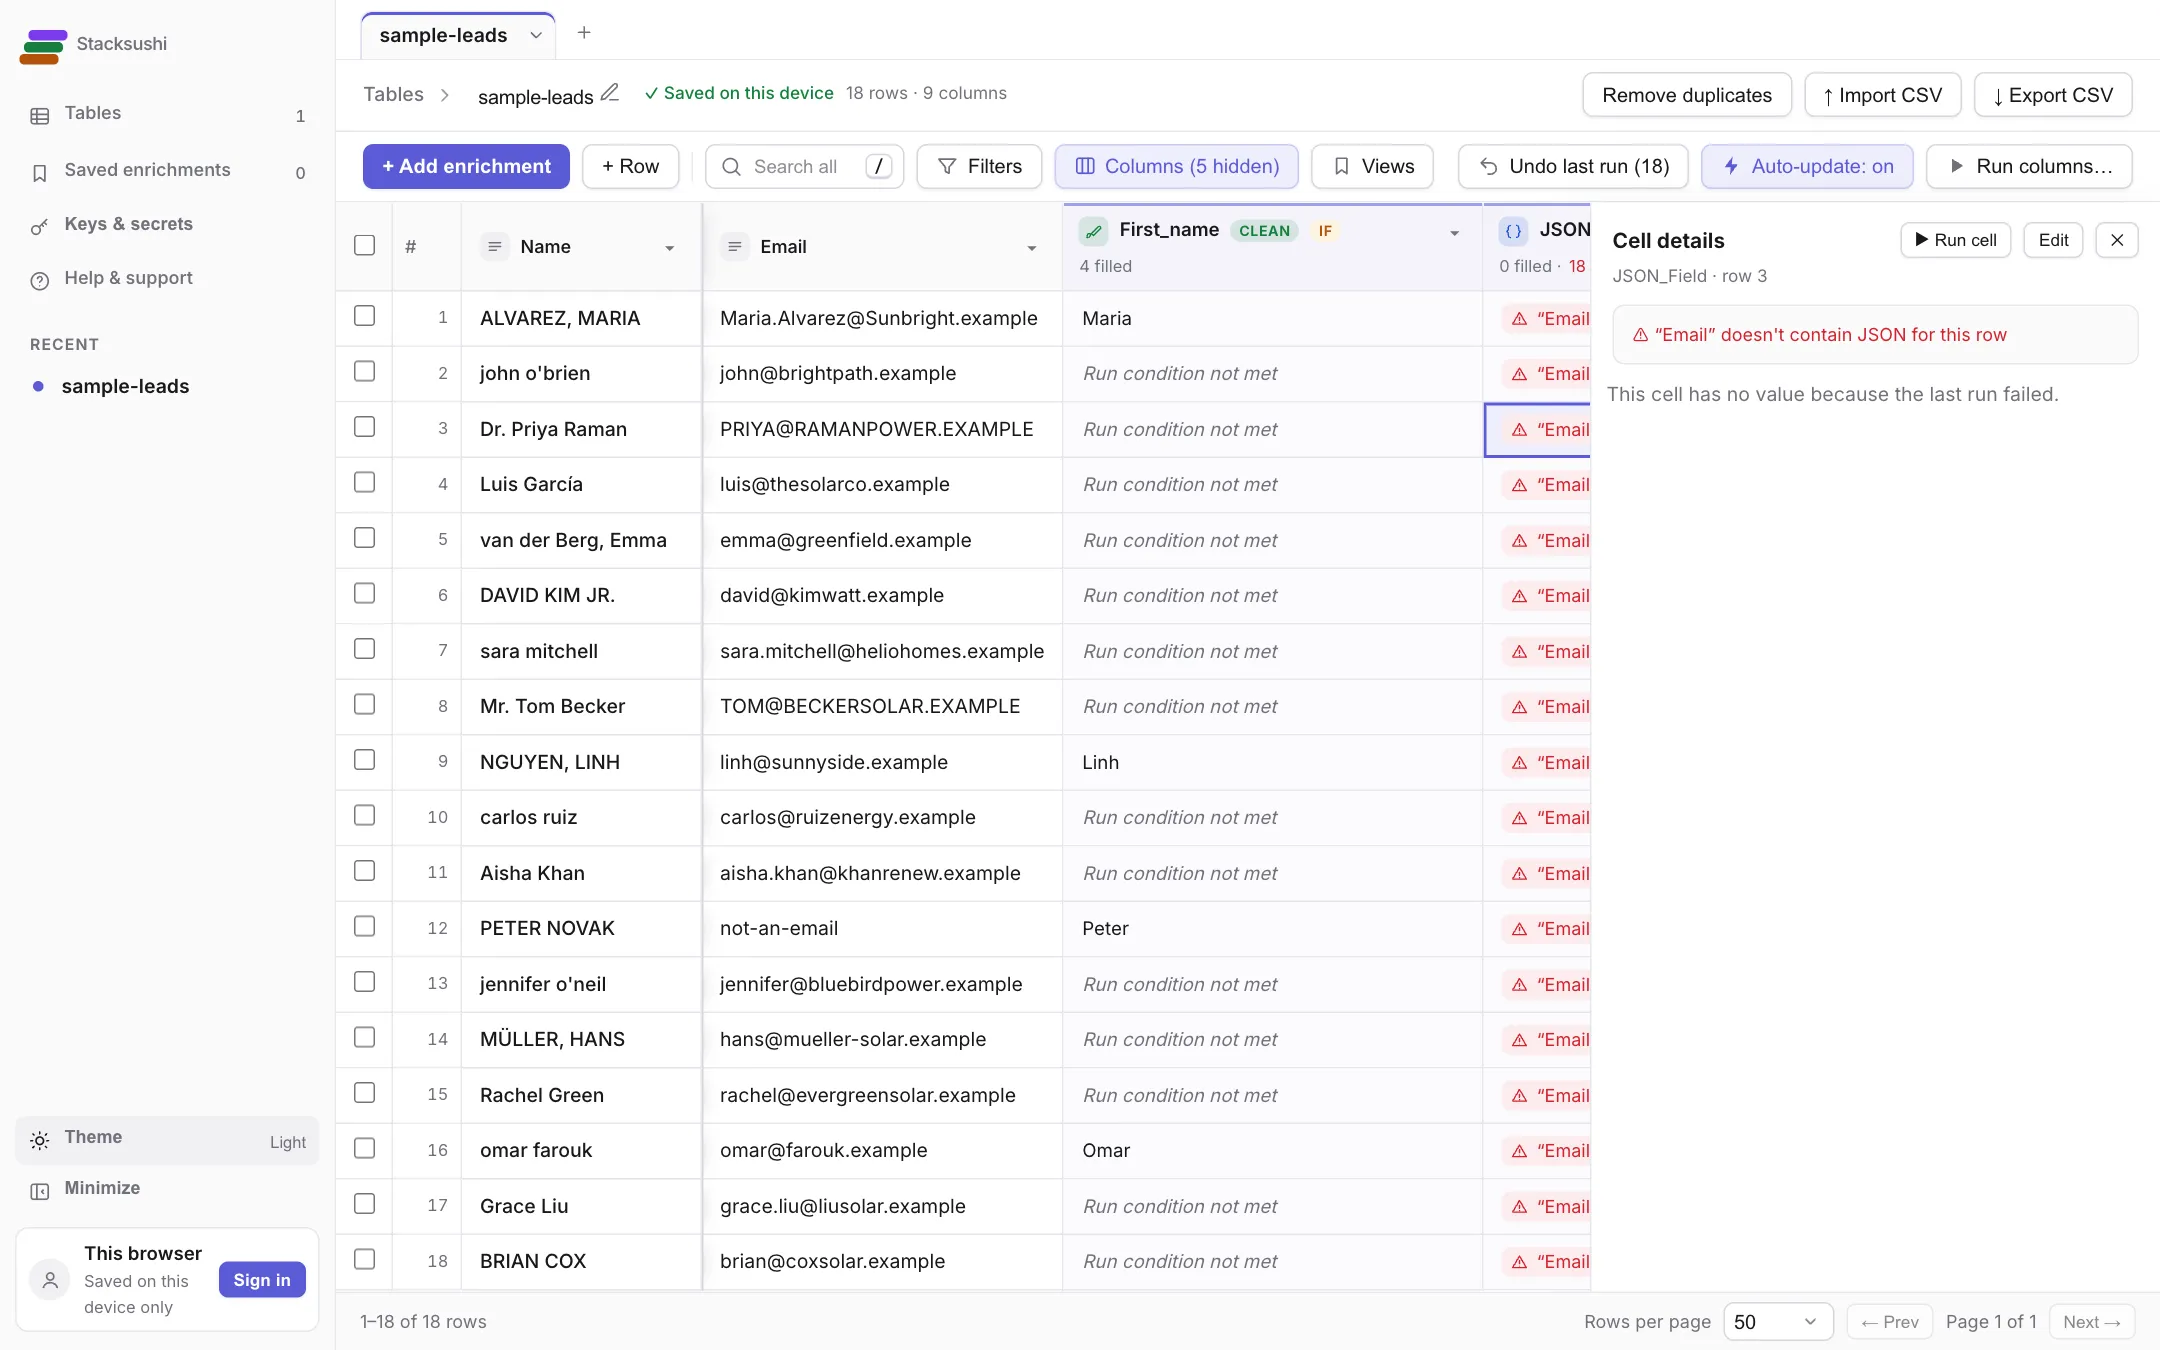
Task: Click the Export CSV button
Action: point(2053,95)
